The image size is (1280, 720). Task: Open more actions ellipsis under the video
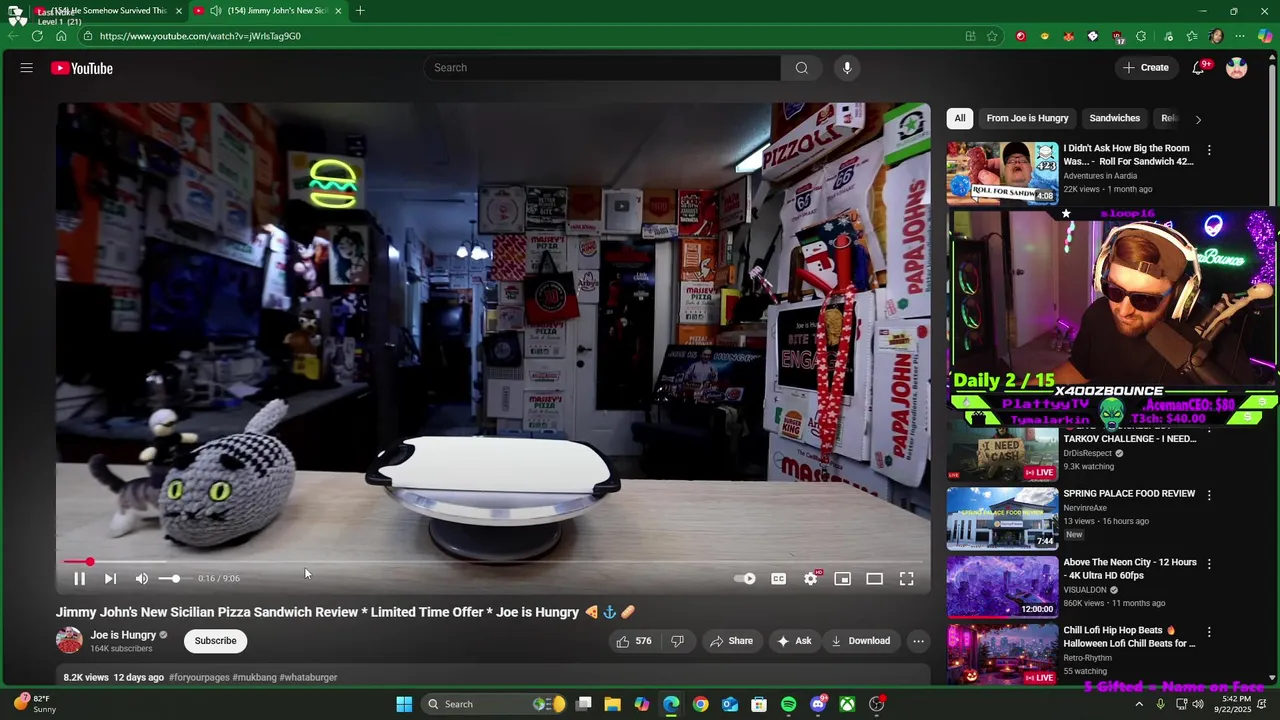click(918, 641)
